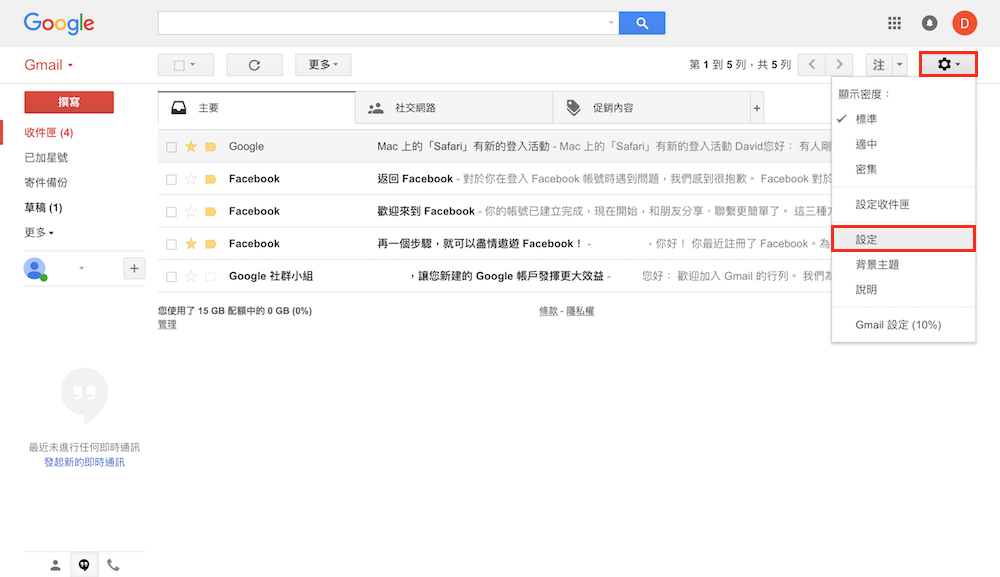The image size is (1000, 577).
Task: Switch to the 社交網路 tab
Action: pyautogui.click(x=415, y=108)
